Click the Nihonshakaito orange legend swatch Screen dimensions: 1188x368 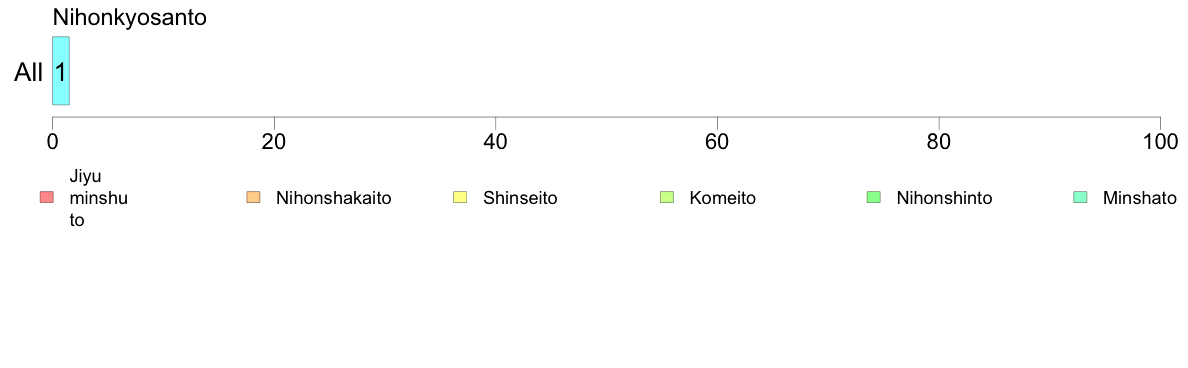pos(253,198)
